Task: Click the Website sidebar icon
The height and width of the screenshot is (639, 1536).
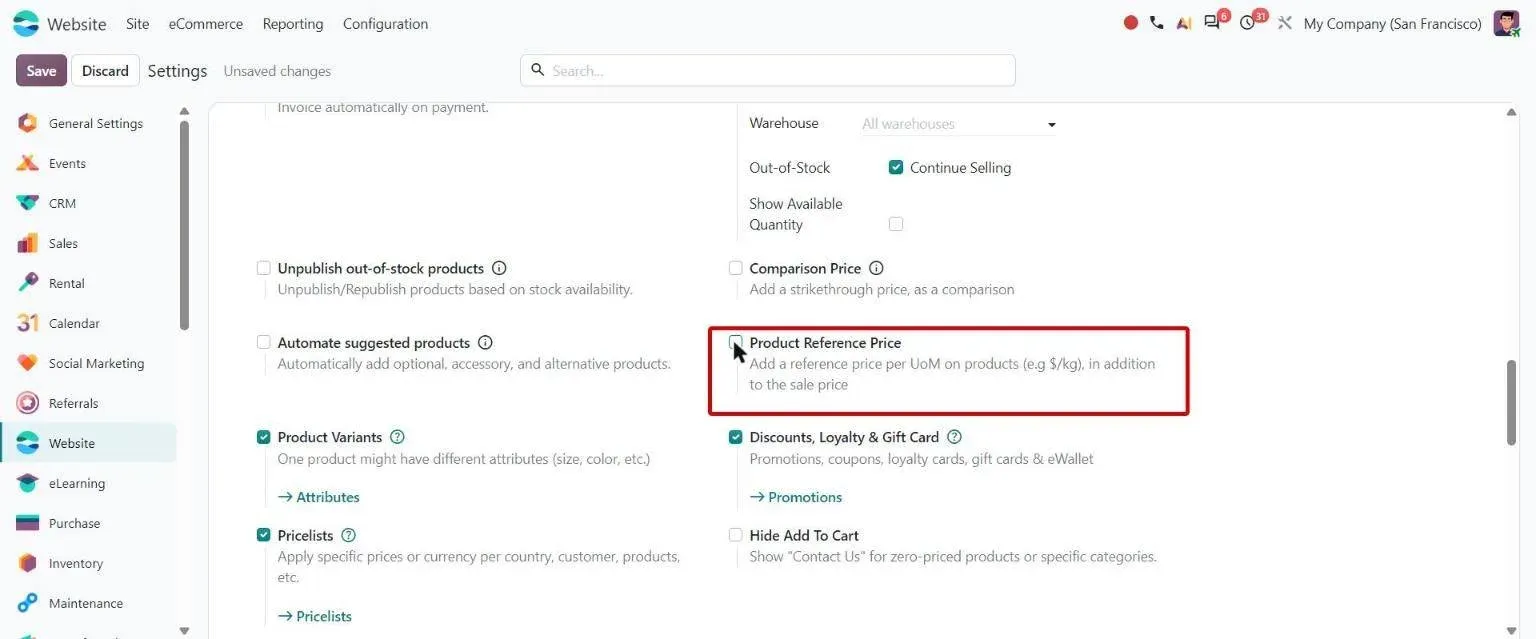Action: (x=28, y=443)
